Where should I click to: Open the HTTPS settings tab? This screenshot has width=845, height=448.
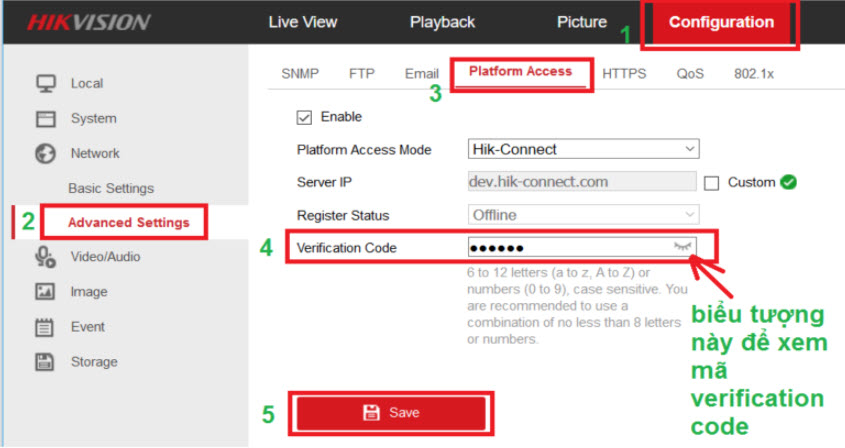[x=624, y=73]
